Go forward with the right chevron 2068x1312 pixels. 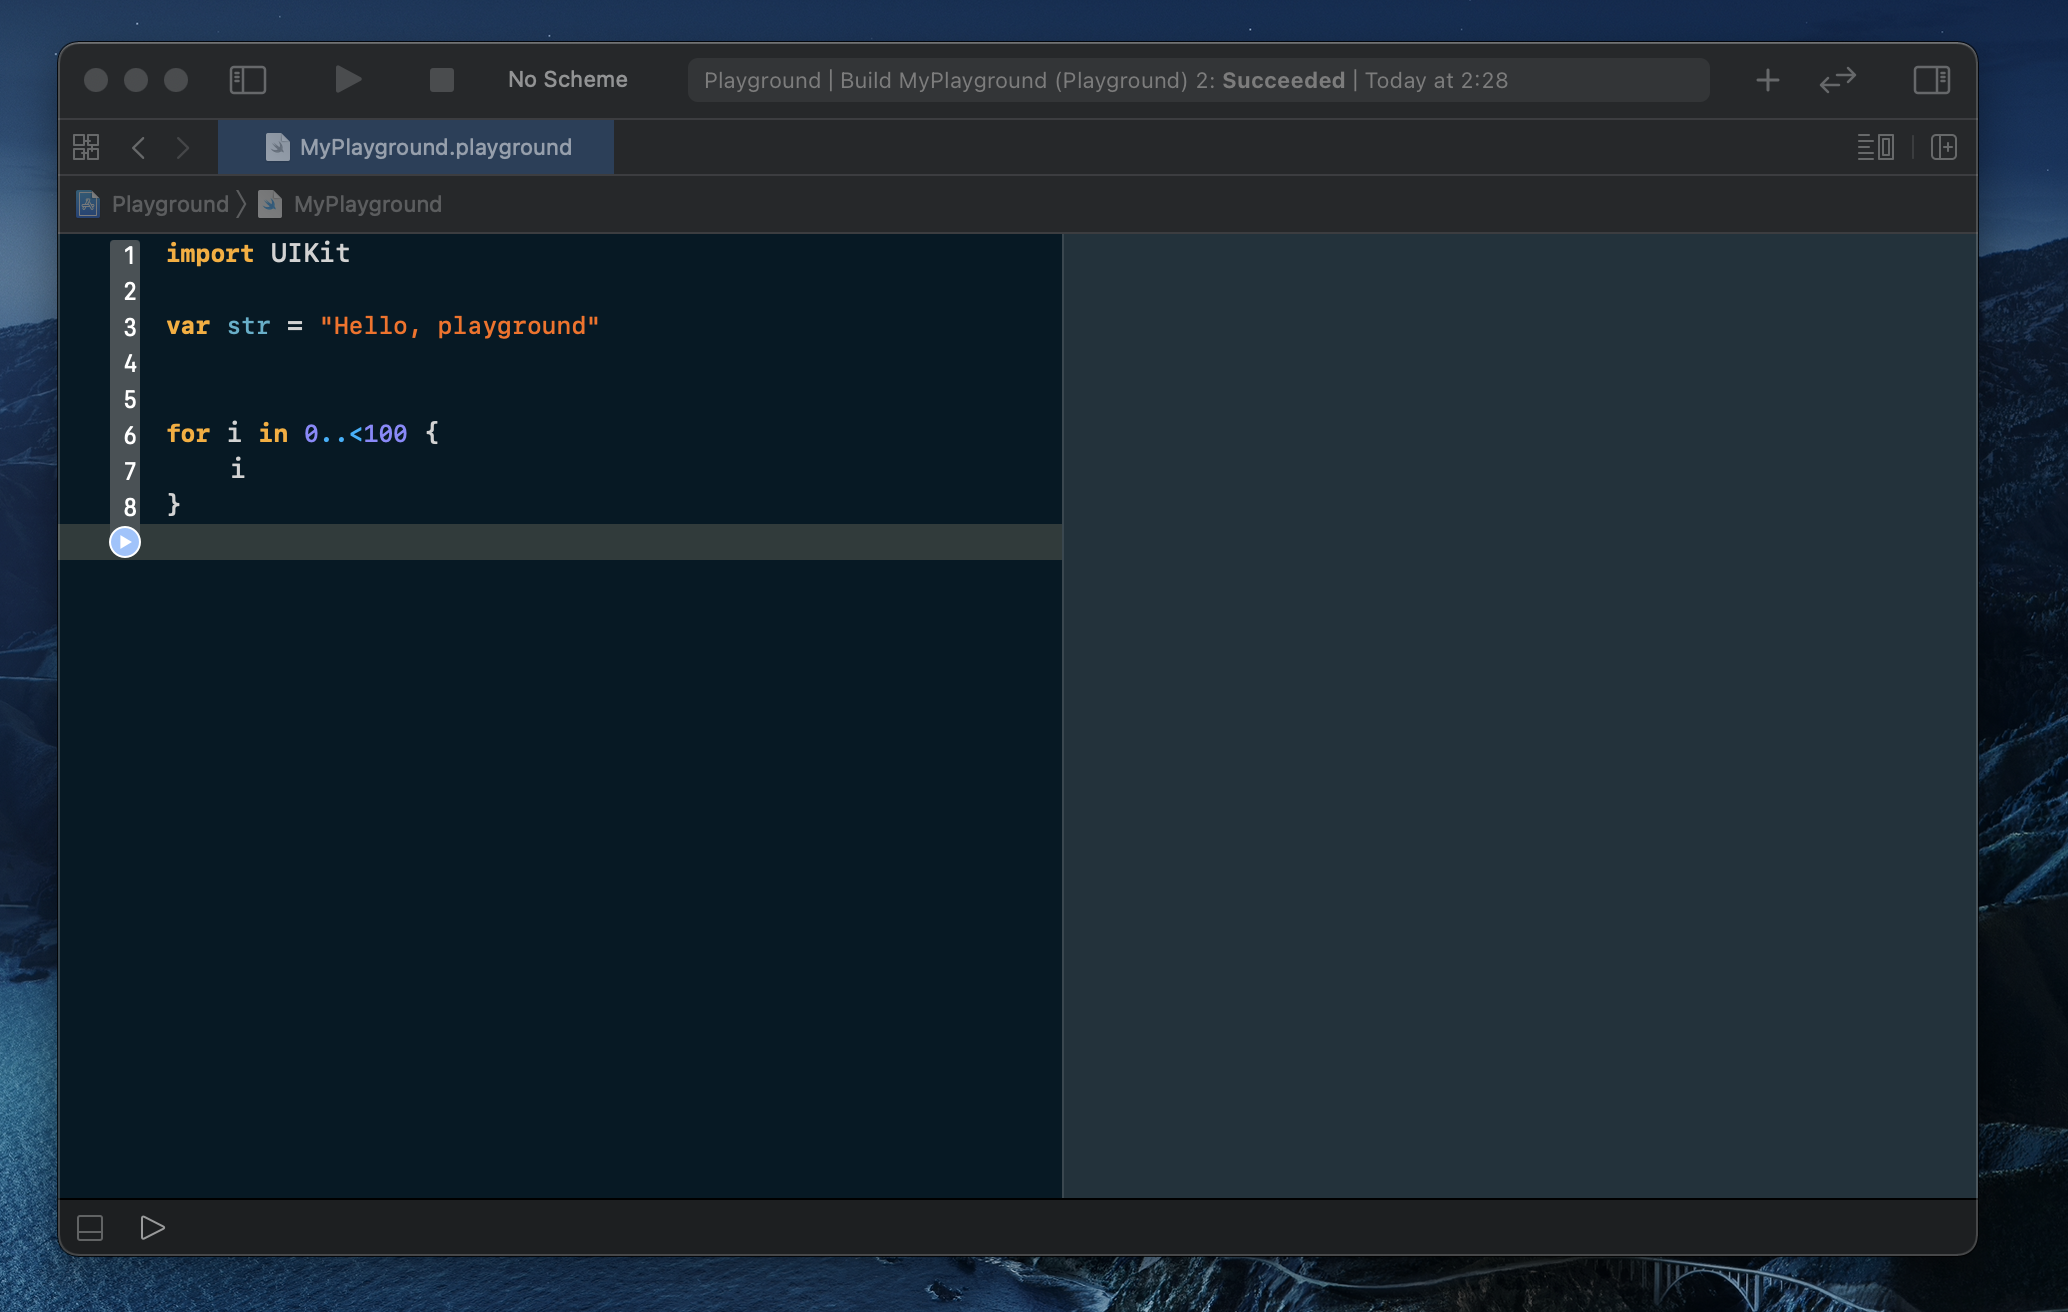183,148
